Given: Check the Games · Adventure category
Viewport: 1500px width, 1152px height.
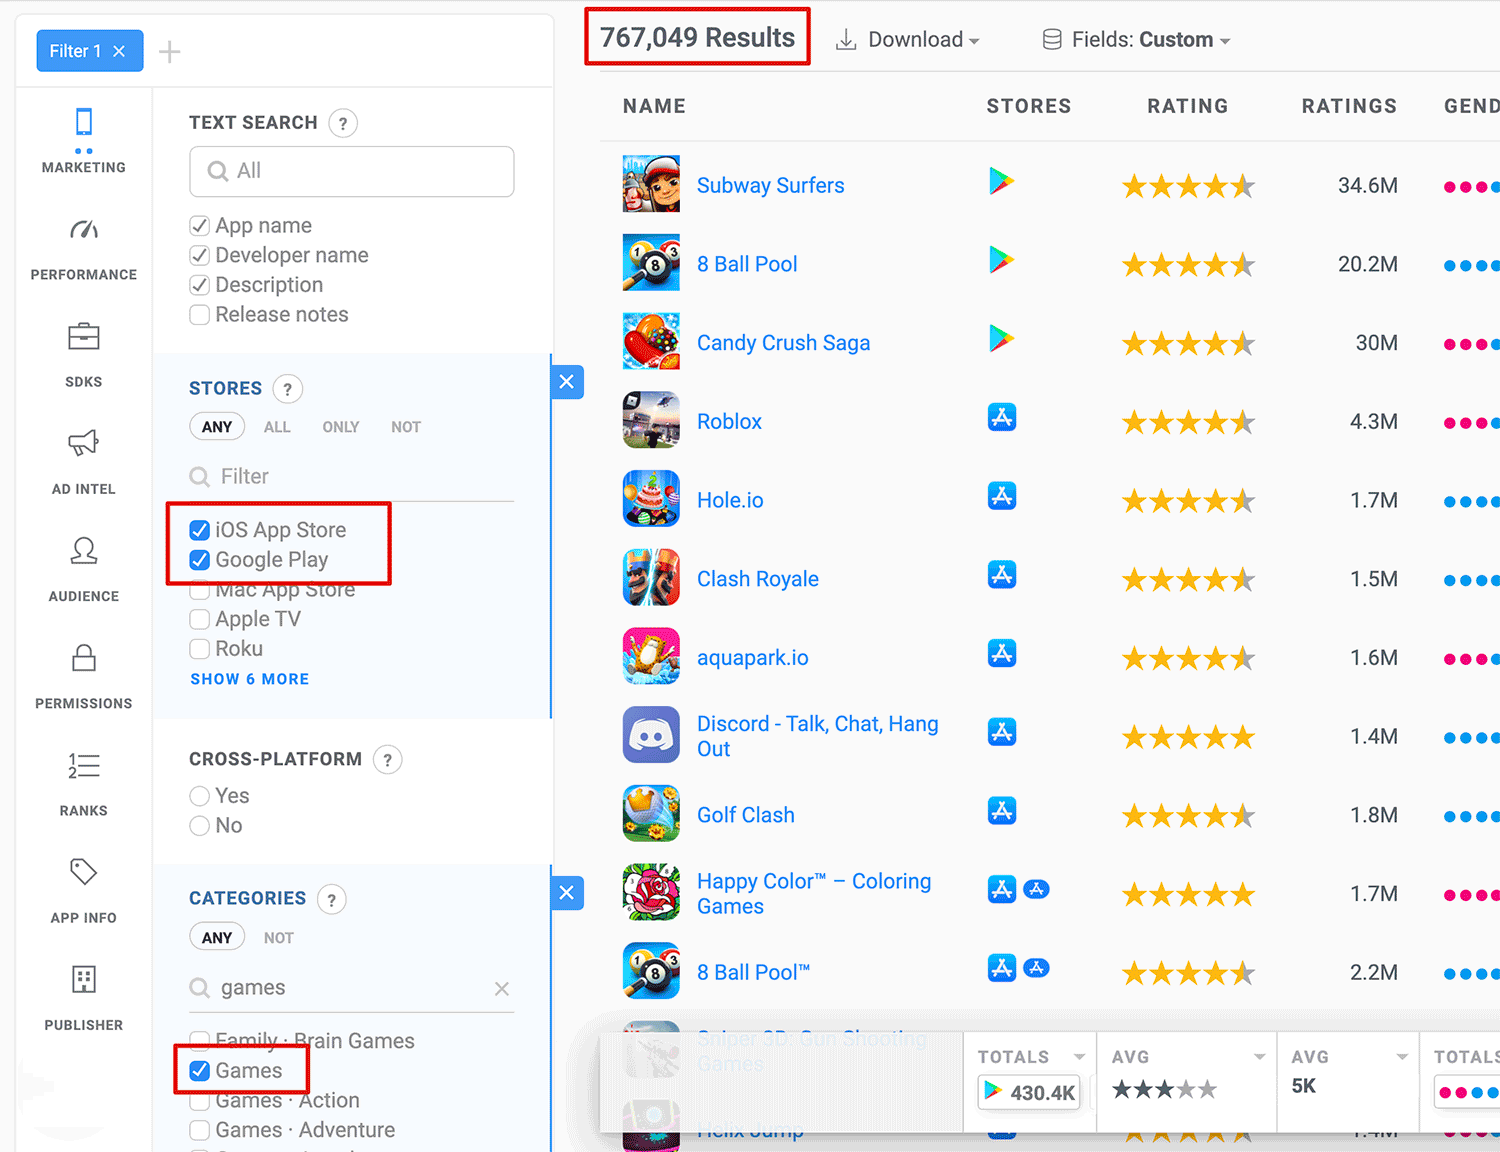Looking at the screenshot, I should click(x=200, y=1130).
